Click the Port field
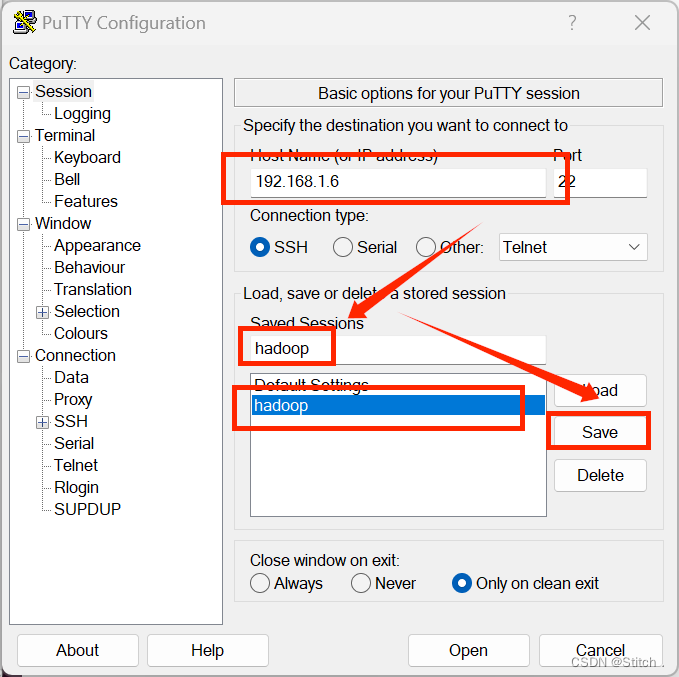The width and height of the screenshot is (679, 677). [600, 182]
